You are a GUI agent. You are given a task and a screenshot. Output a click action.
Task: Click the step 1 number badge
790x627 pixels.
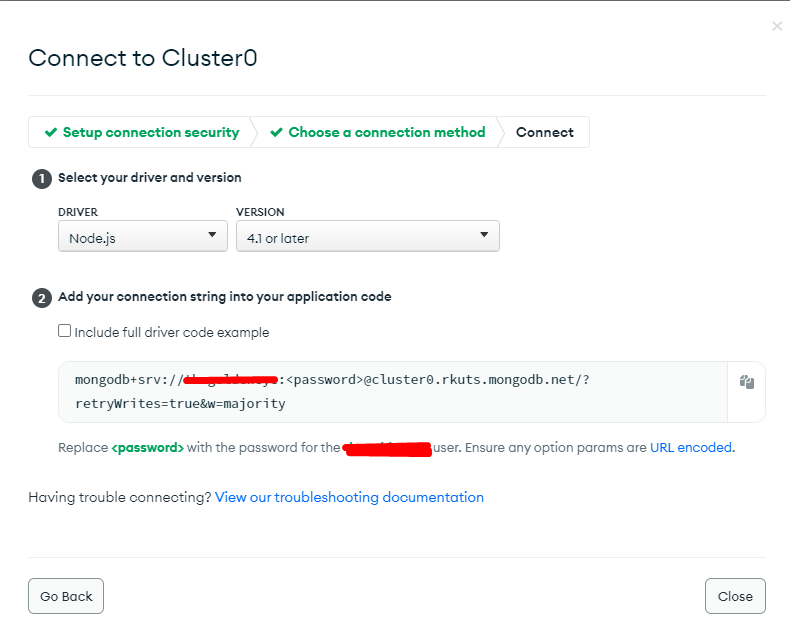click(x=42, y=178)
